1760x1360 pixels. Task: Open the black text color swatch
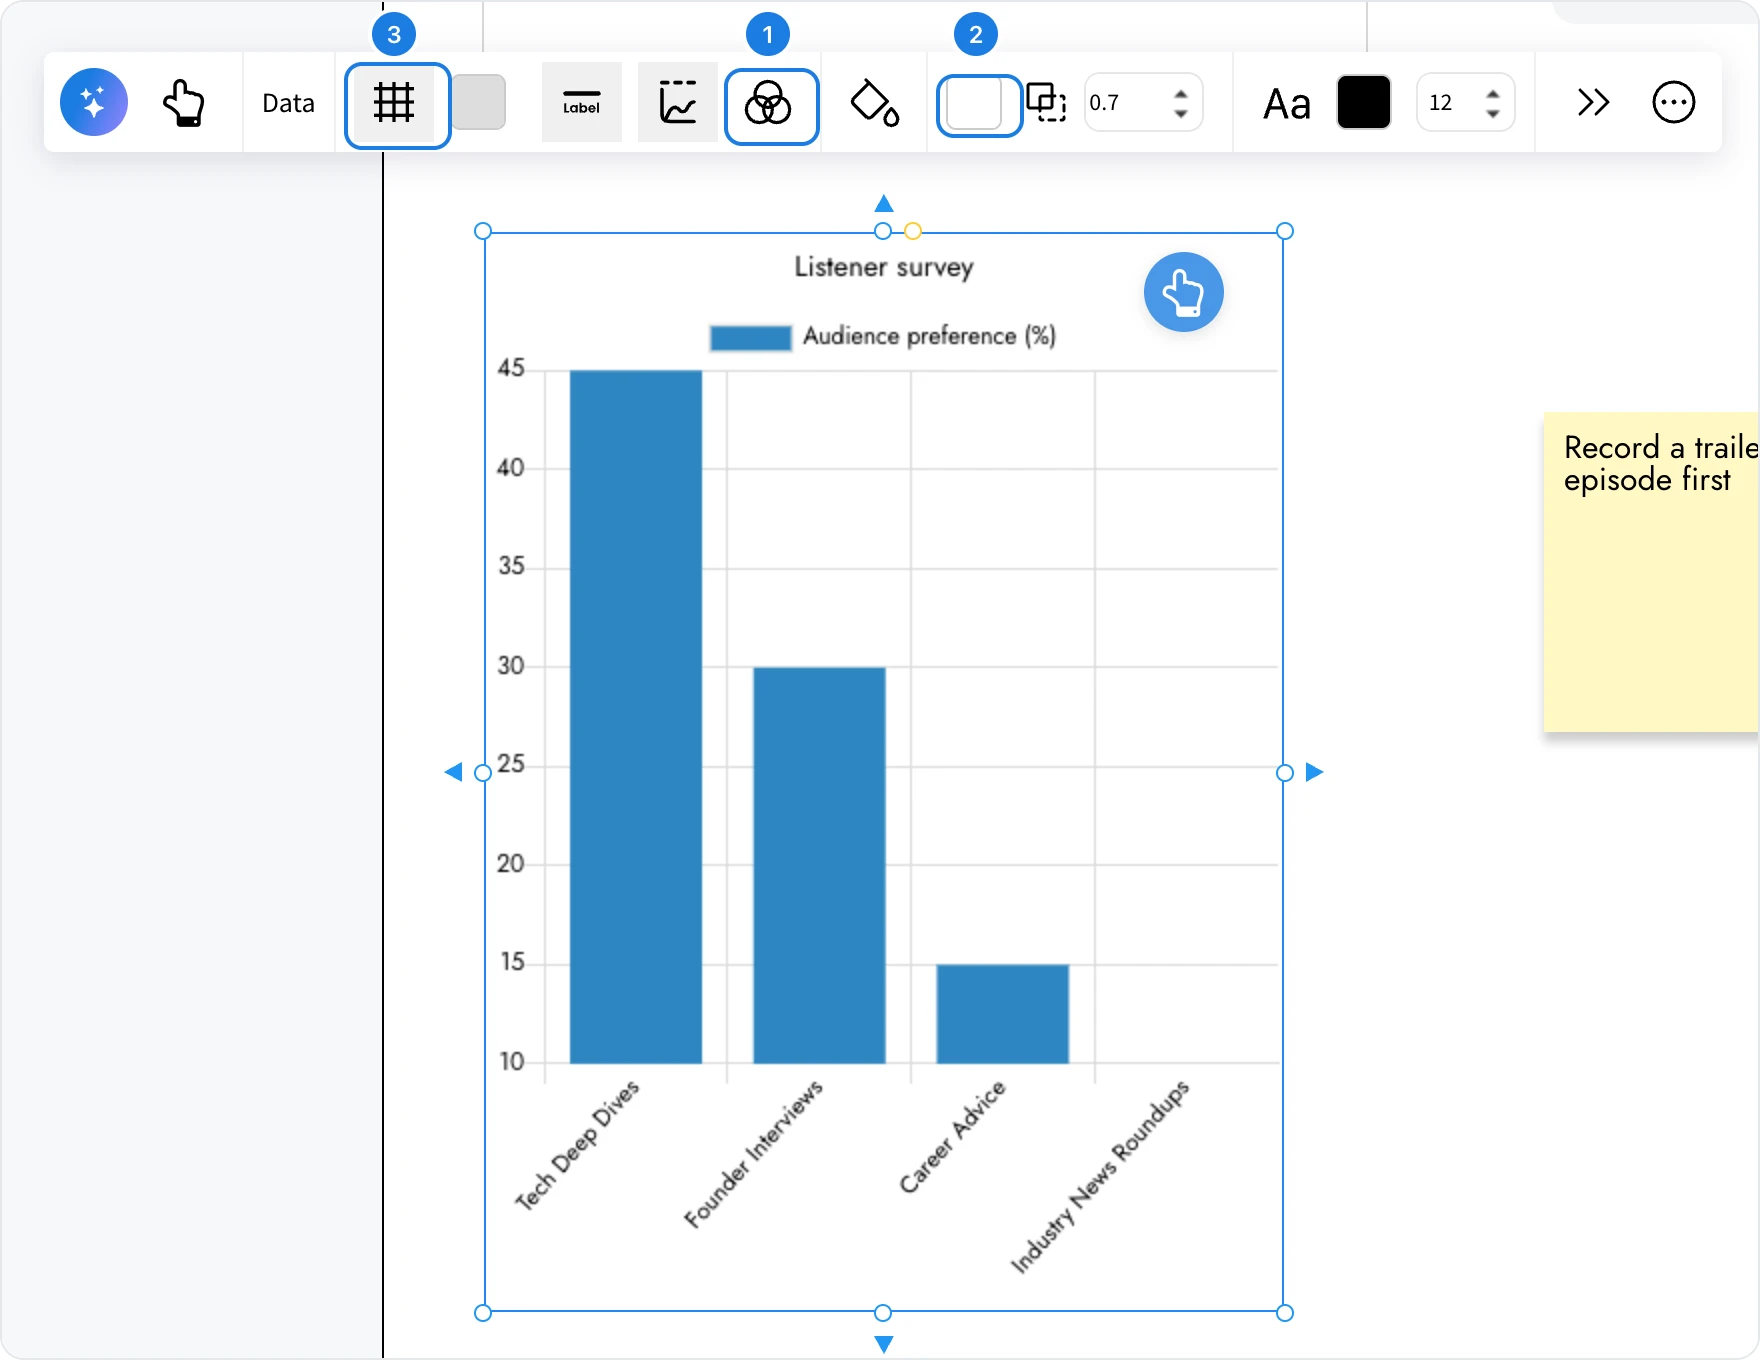pos(1364,102)
